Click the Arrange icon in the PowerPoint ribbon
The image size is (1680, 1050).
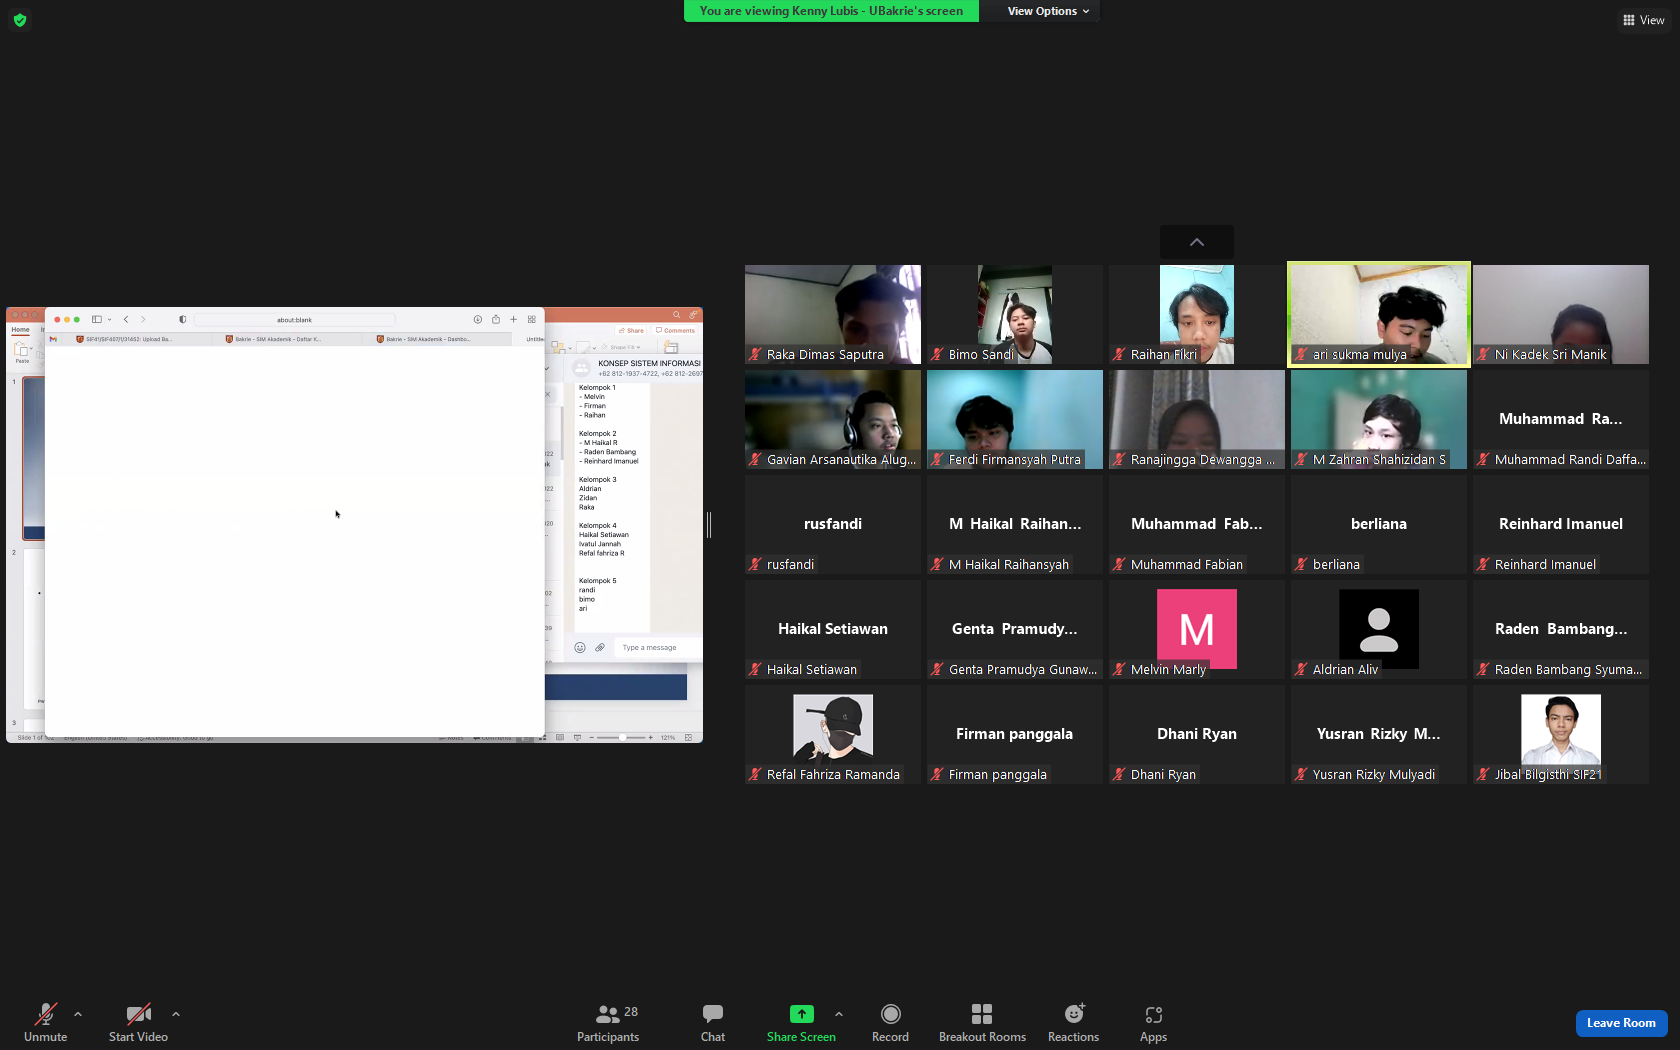558,347
